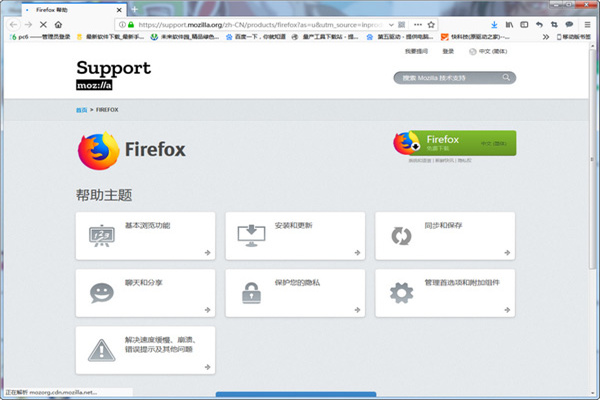Show site information via the info icon
The width and height of the screenshot is (600, 400).
pos(122,24)
